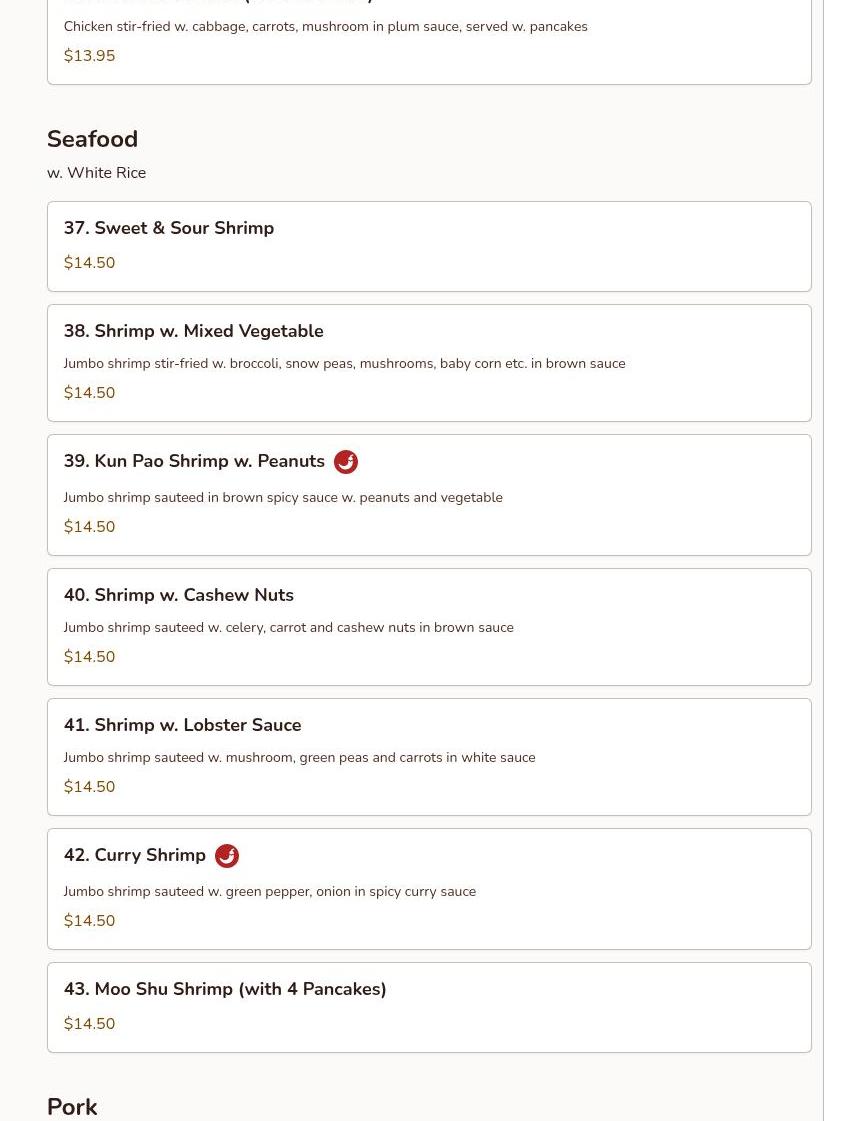Choose 39. Kun Pao Shrimp w. Peanuts
The height and width of the screenshot is (1121, 844).
(194, 461)
